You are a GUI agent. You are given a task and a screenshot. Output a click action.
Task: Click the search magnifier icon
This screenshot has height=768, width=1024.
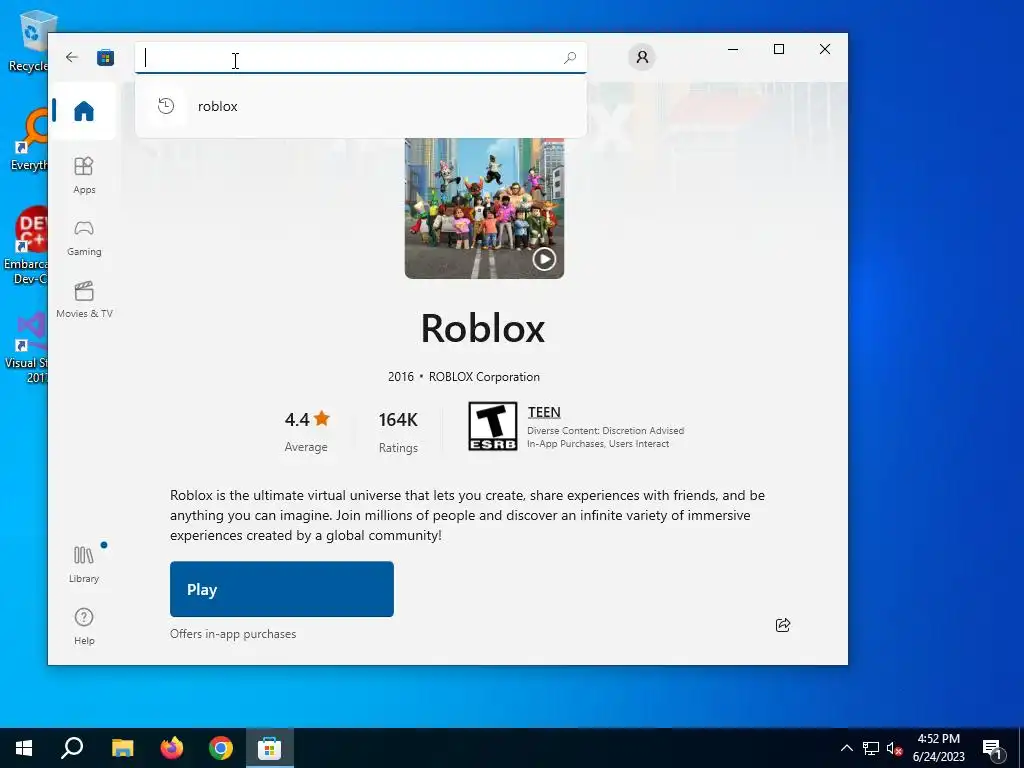point(569,57)
